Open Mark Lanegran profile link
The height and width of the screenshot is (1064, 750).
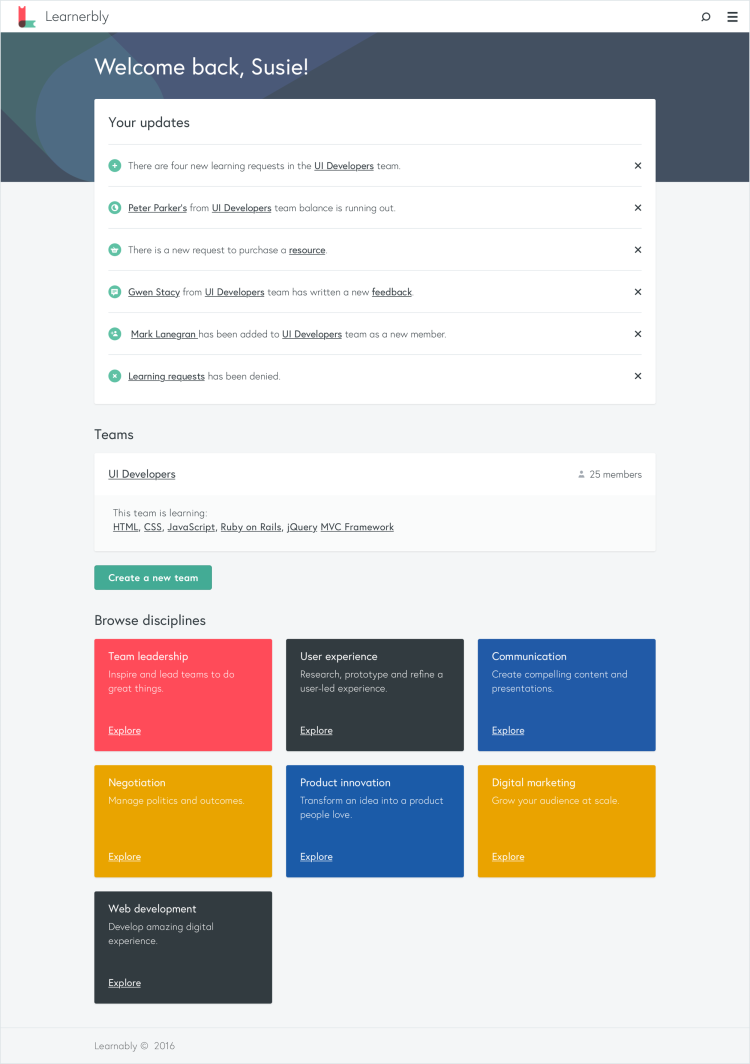[x=163, y=334]
